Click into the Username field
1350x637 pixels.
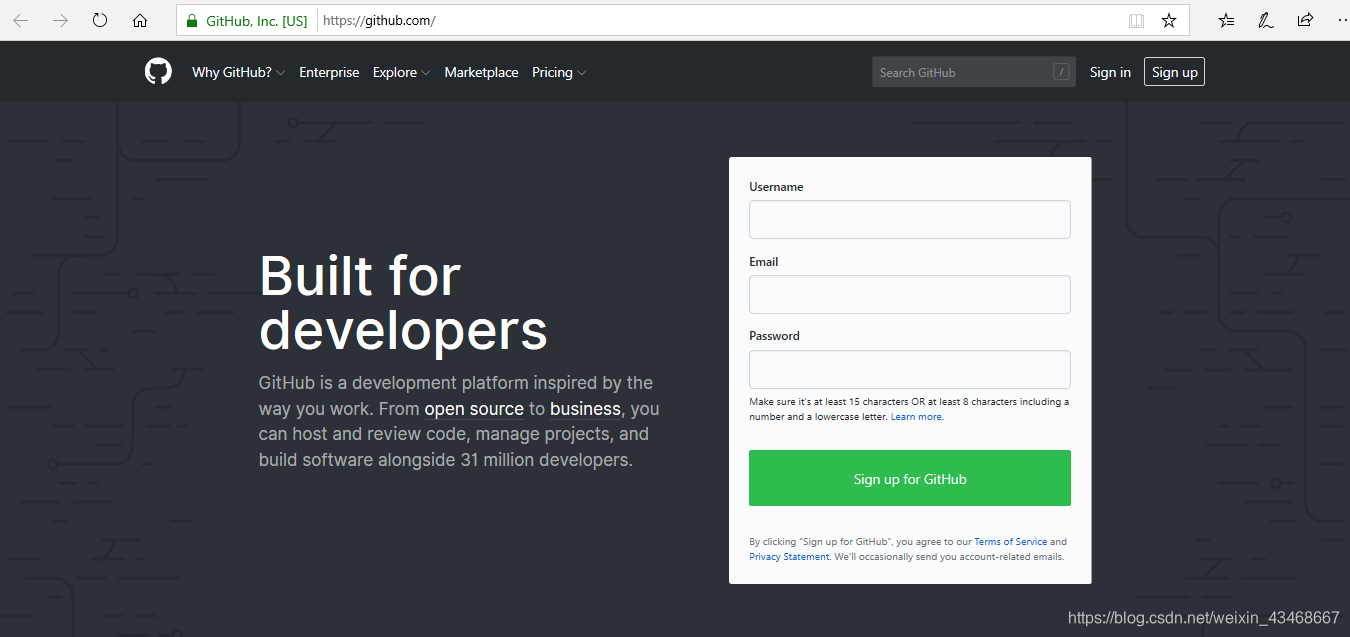click(910, 219)
